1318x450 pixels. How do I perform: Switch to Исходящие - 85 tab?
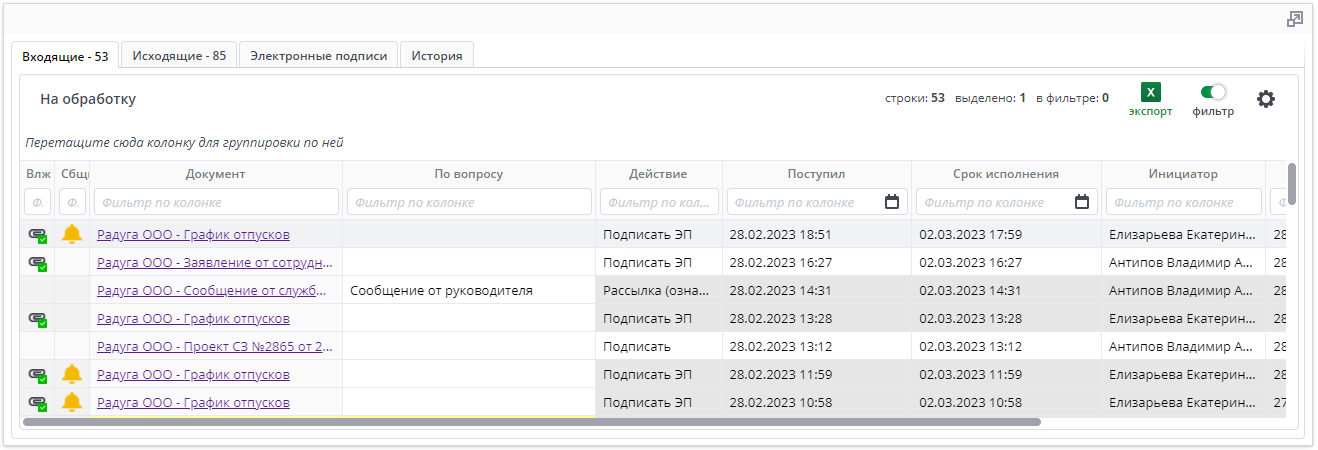pos(179,56)
